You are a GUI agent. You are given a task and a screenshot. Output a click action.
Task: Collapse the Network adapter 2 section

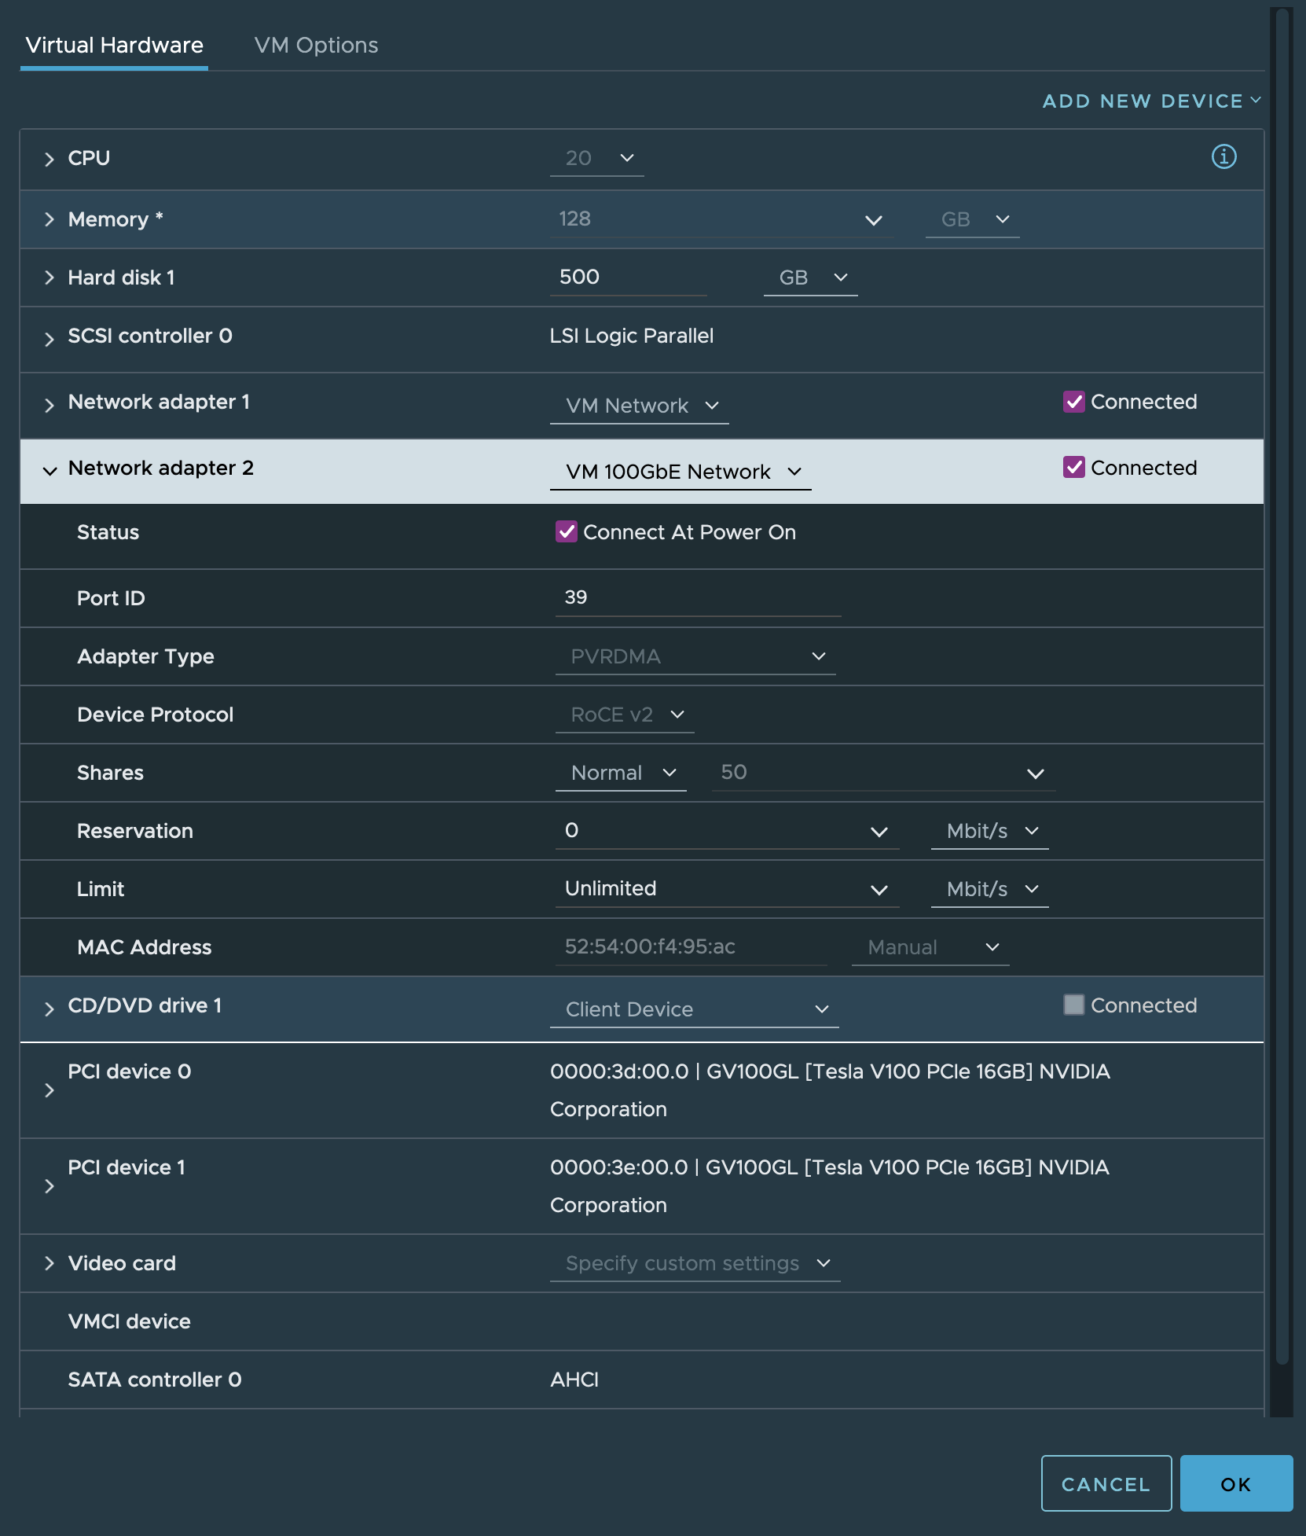tap(48, 471)
